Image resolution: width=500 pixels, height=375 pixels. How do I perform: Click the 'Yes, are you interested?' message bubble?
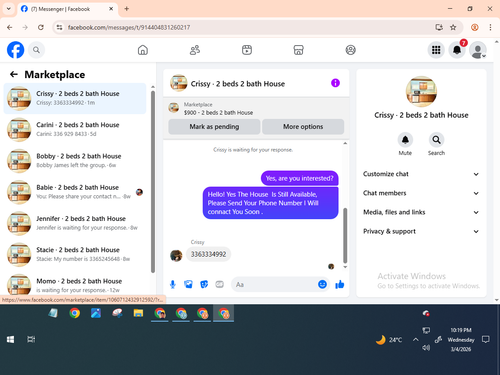click(x=299, y=178)
